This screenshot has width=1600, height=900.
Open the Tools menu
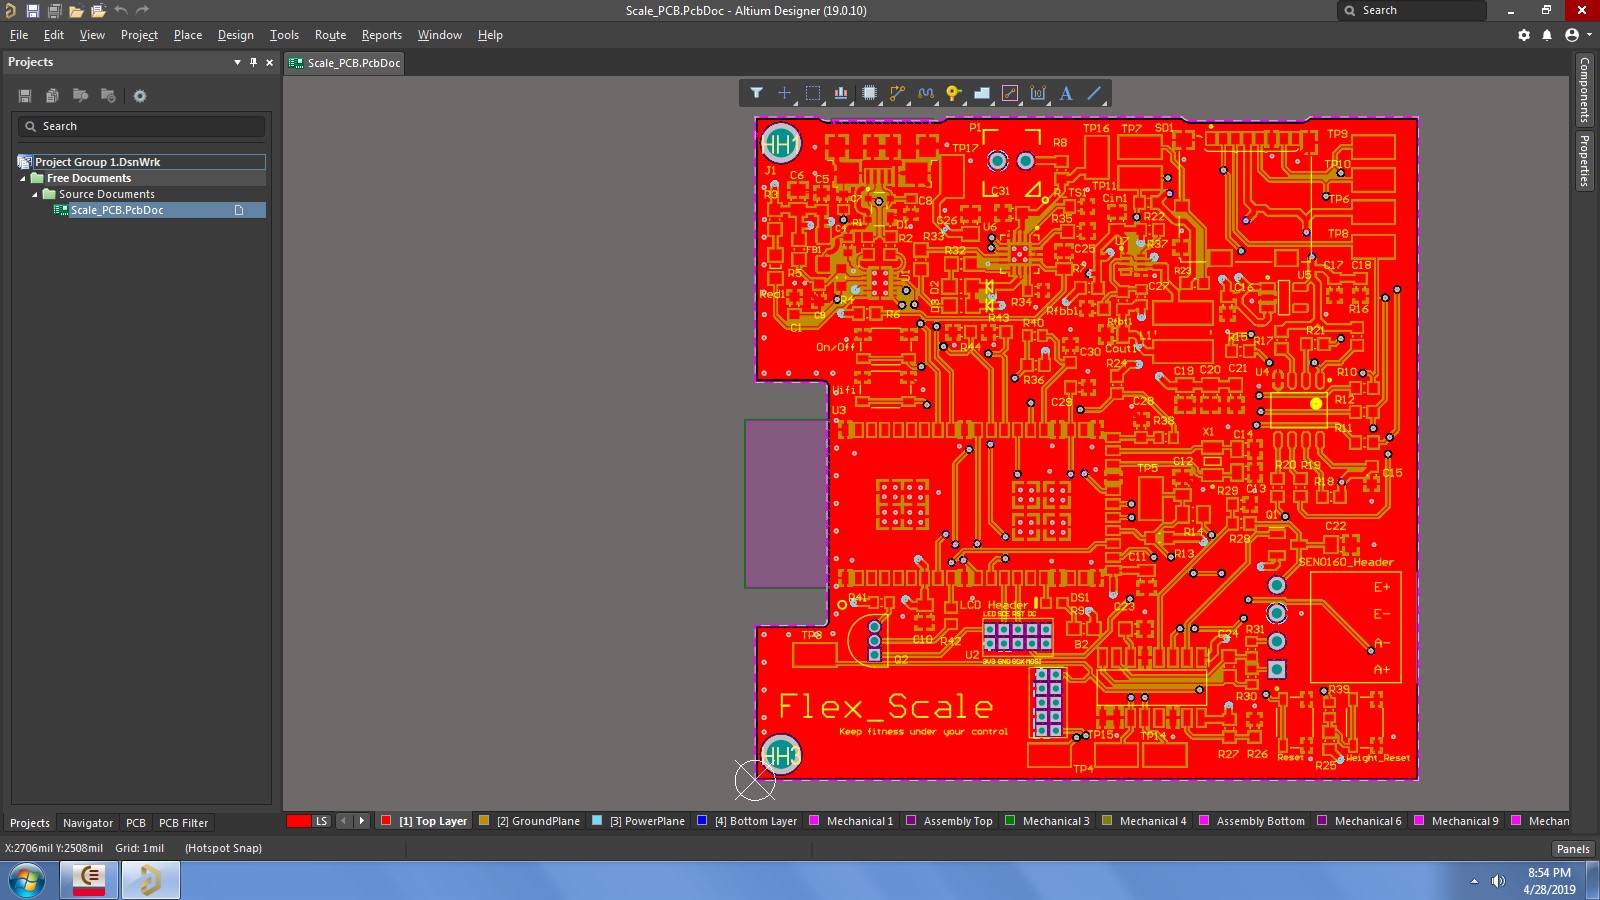pyautogui.click(x=284, y=35)
